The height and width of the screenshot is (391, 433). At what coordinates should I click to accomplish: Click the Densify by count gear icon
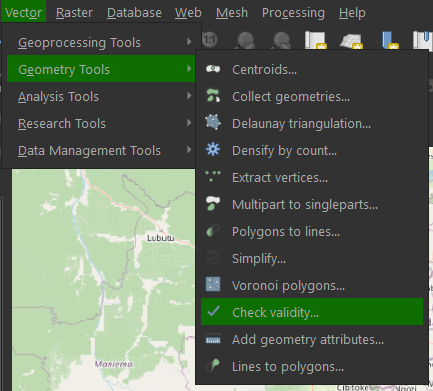coord(213,149)
